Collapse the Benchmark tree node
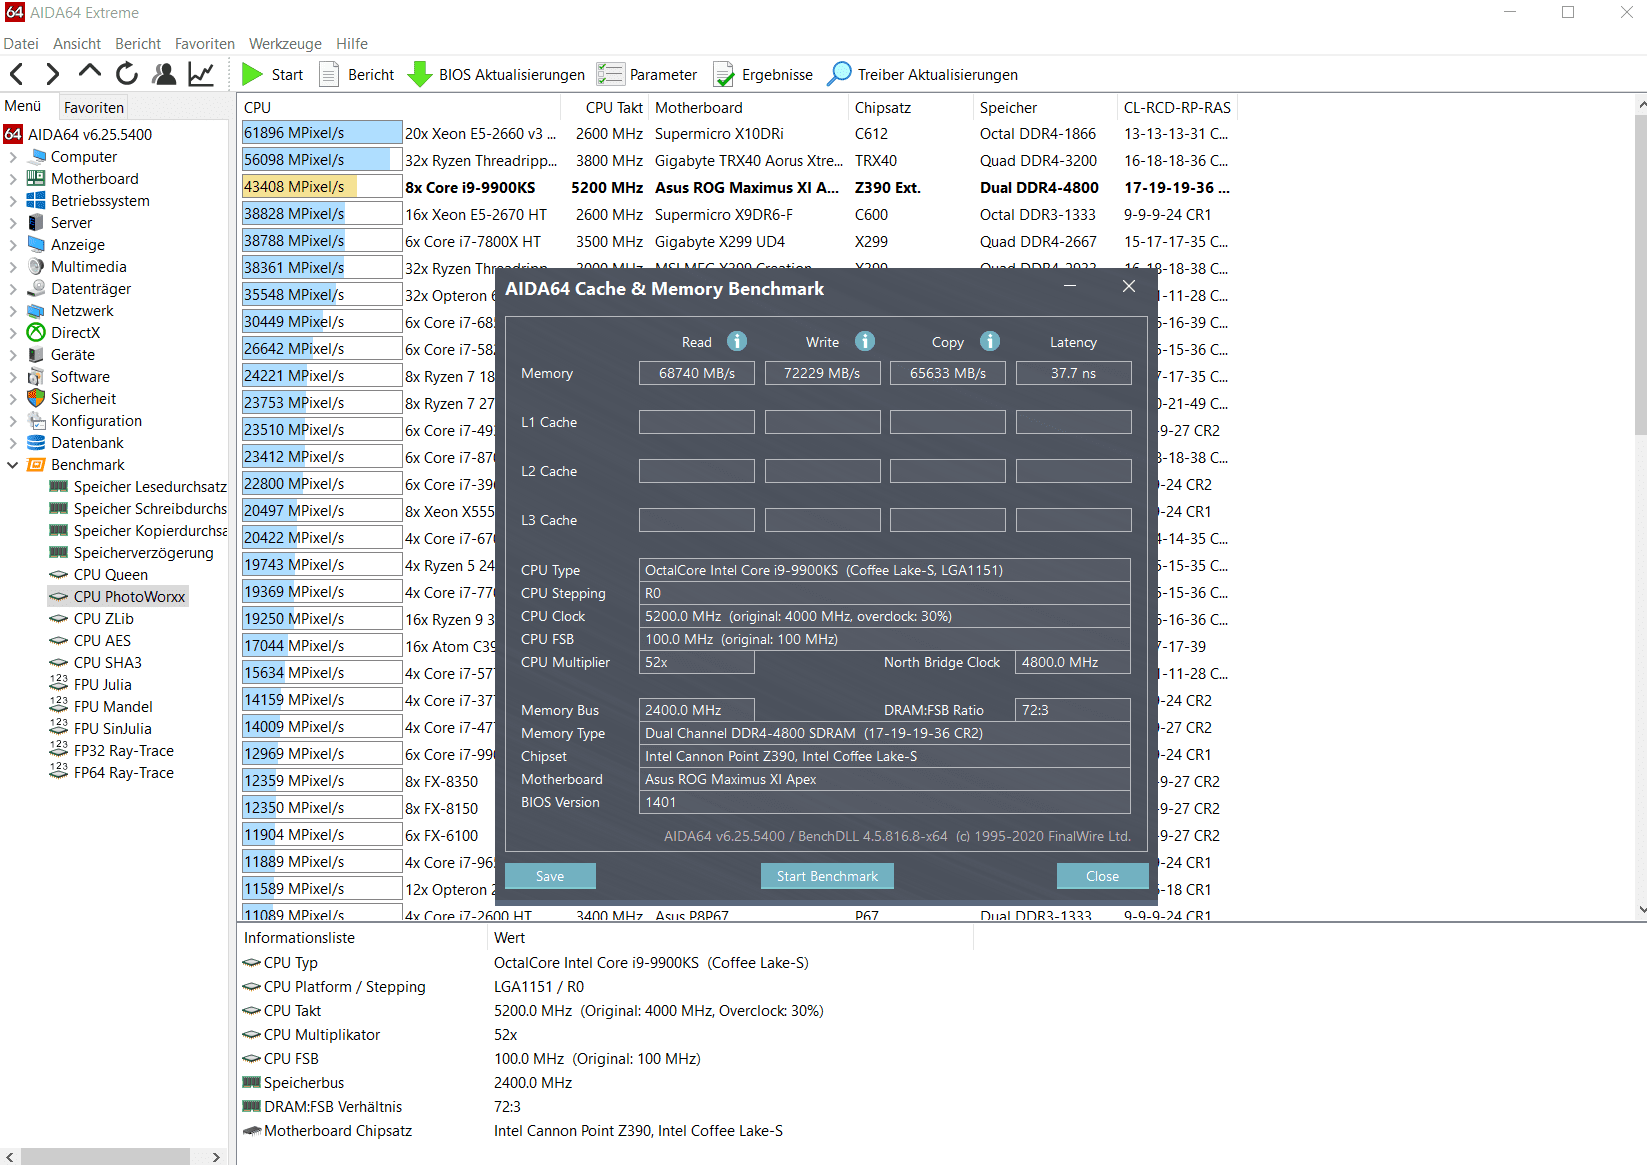 [12, 464]
